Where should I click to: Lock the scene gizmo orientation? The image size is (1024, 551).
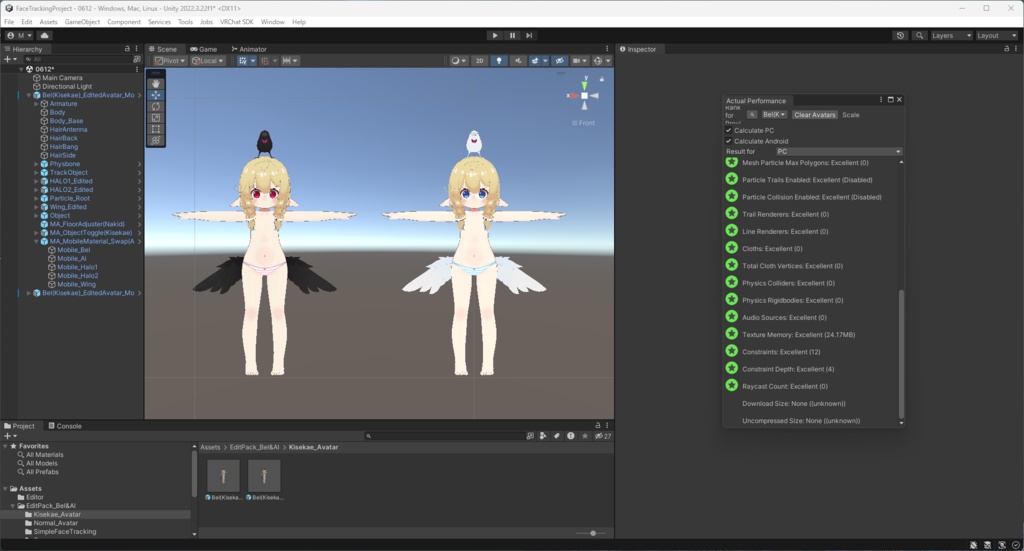click(x=601, y=78)
